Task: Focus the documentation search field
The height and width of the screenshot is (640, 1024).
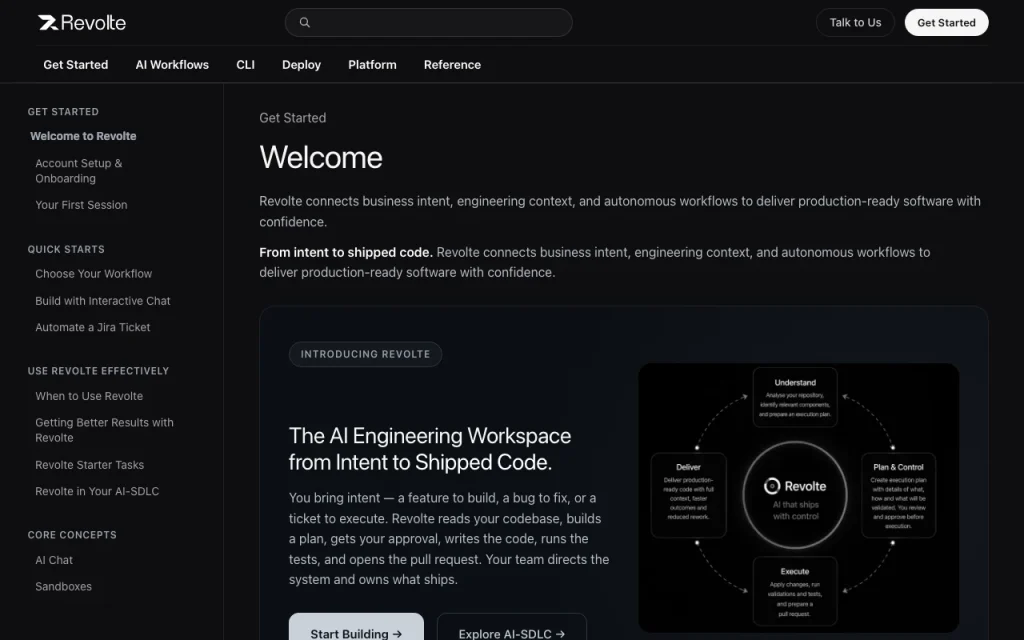Action: pos(428,22)
